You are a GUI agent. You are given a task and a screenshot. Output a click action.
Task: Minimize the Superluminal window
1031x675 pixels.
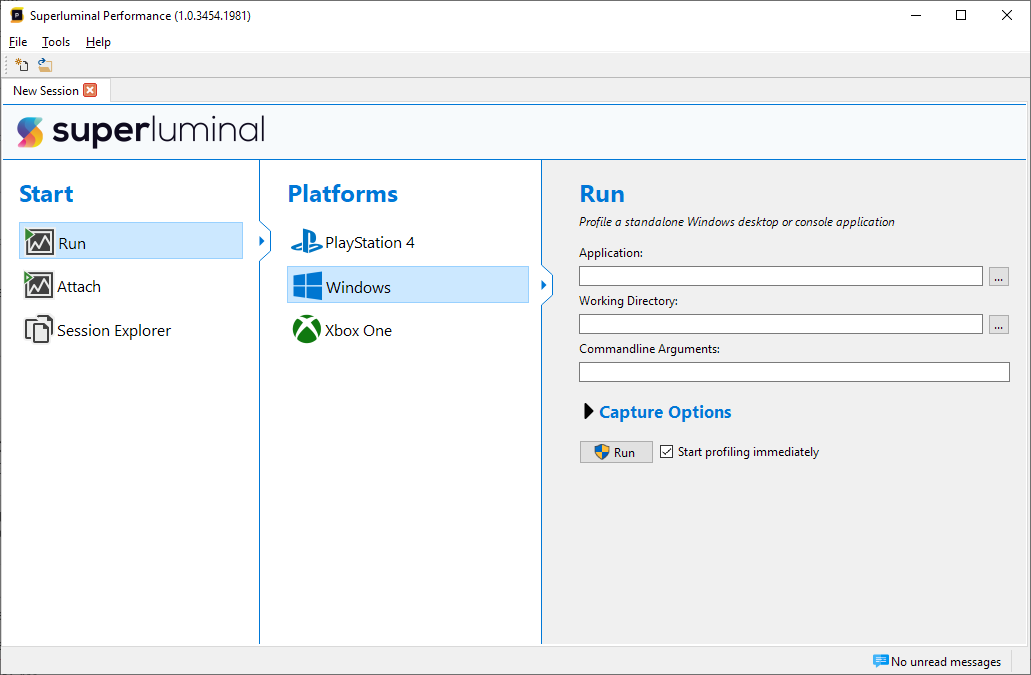(916, 15)
